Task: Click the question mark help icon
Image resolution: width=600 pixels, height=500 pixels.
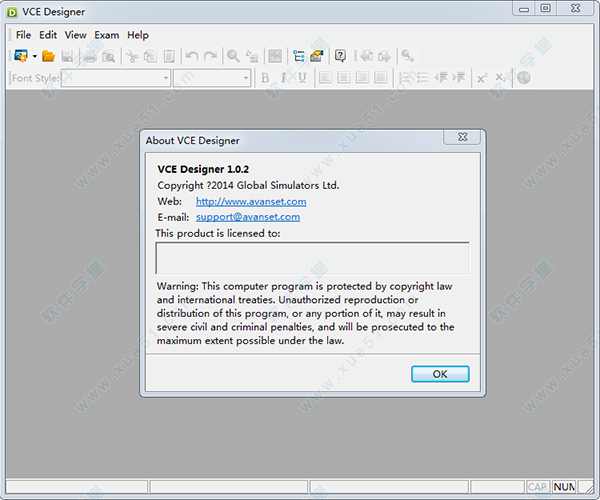Action: (340, 56)
